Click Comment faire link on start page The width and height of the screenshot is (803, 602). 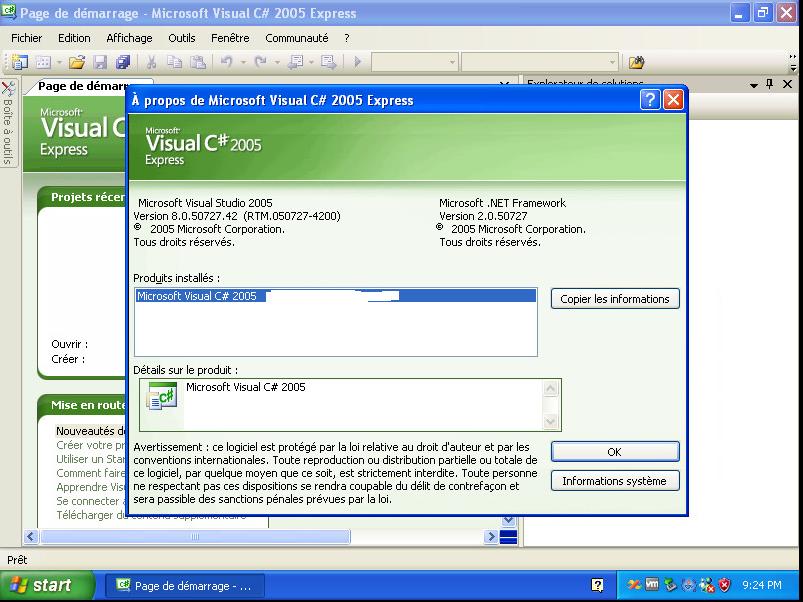pos(91,473)
